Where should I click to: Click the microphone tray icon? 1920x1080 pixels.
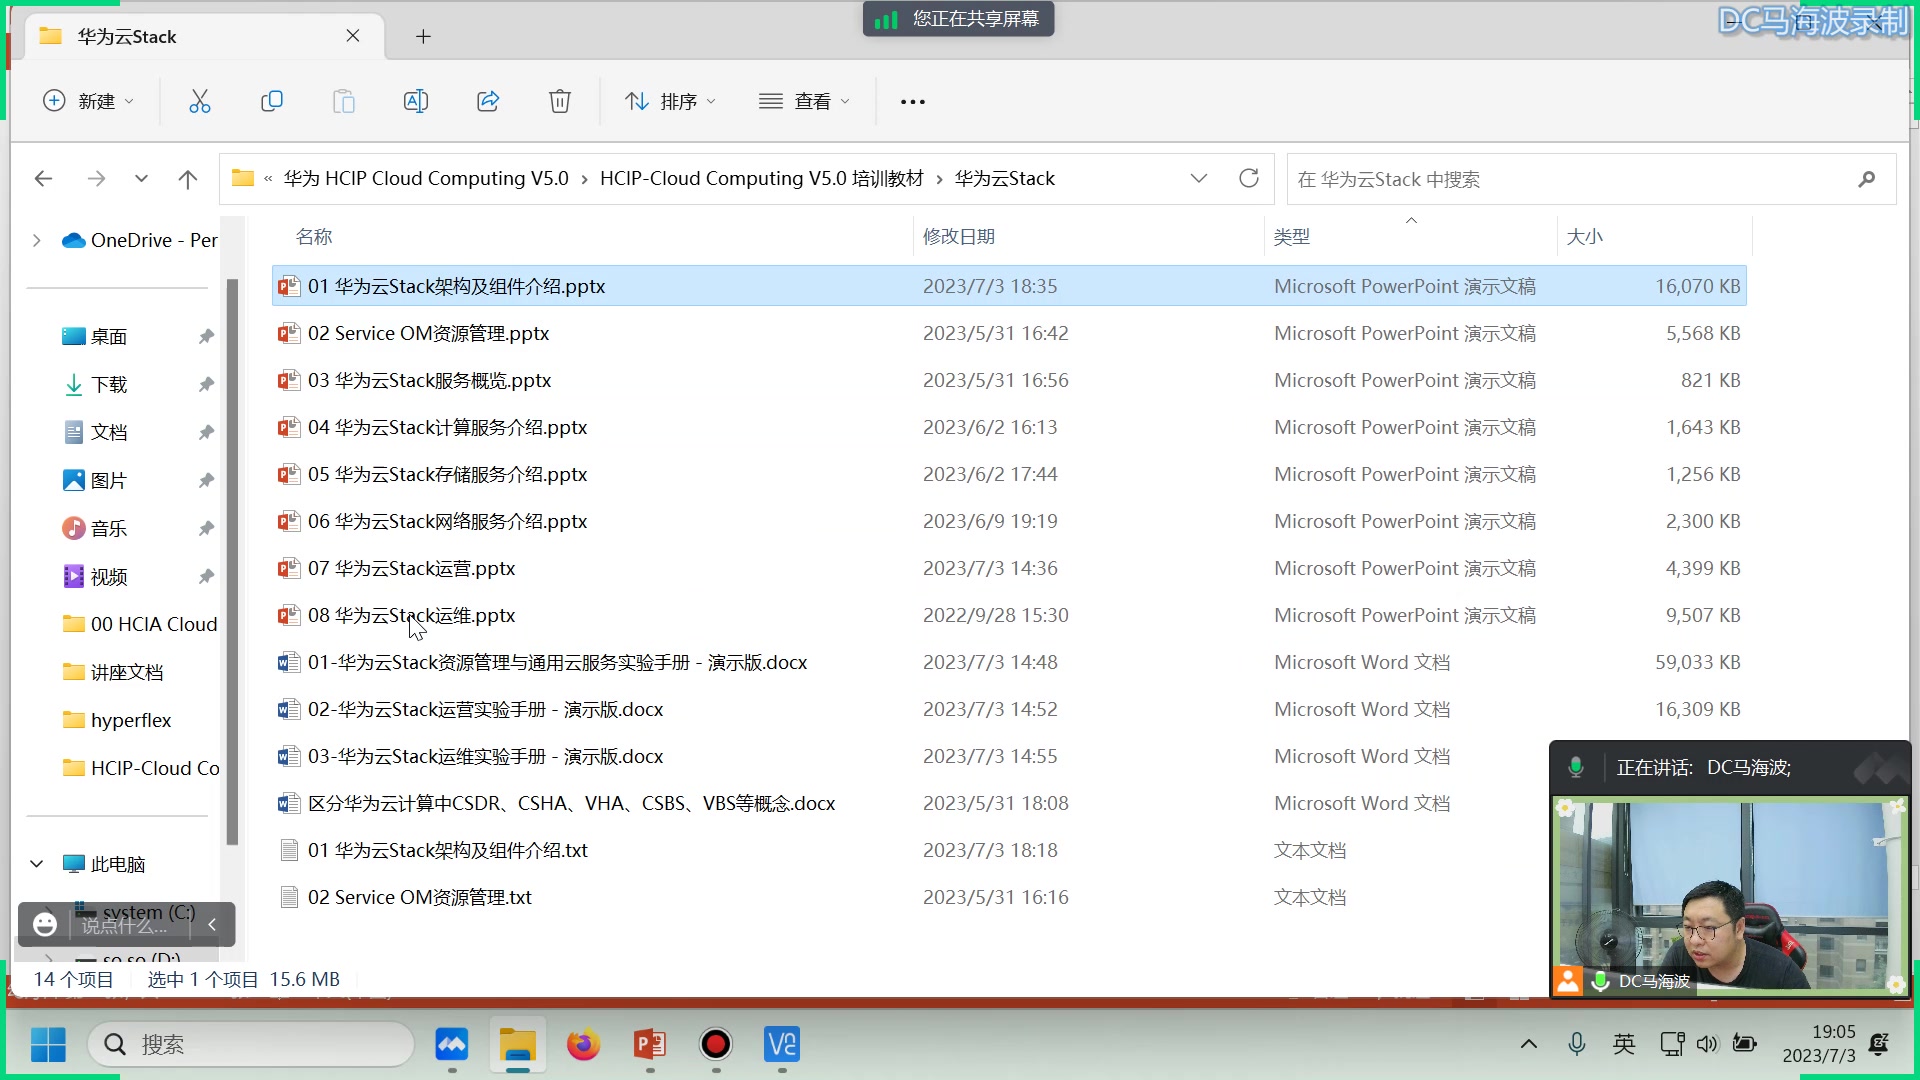1577,1044
